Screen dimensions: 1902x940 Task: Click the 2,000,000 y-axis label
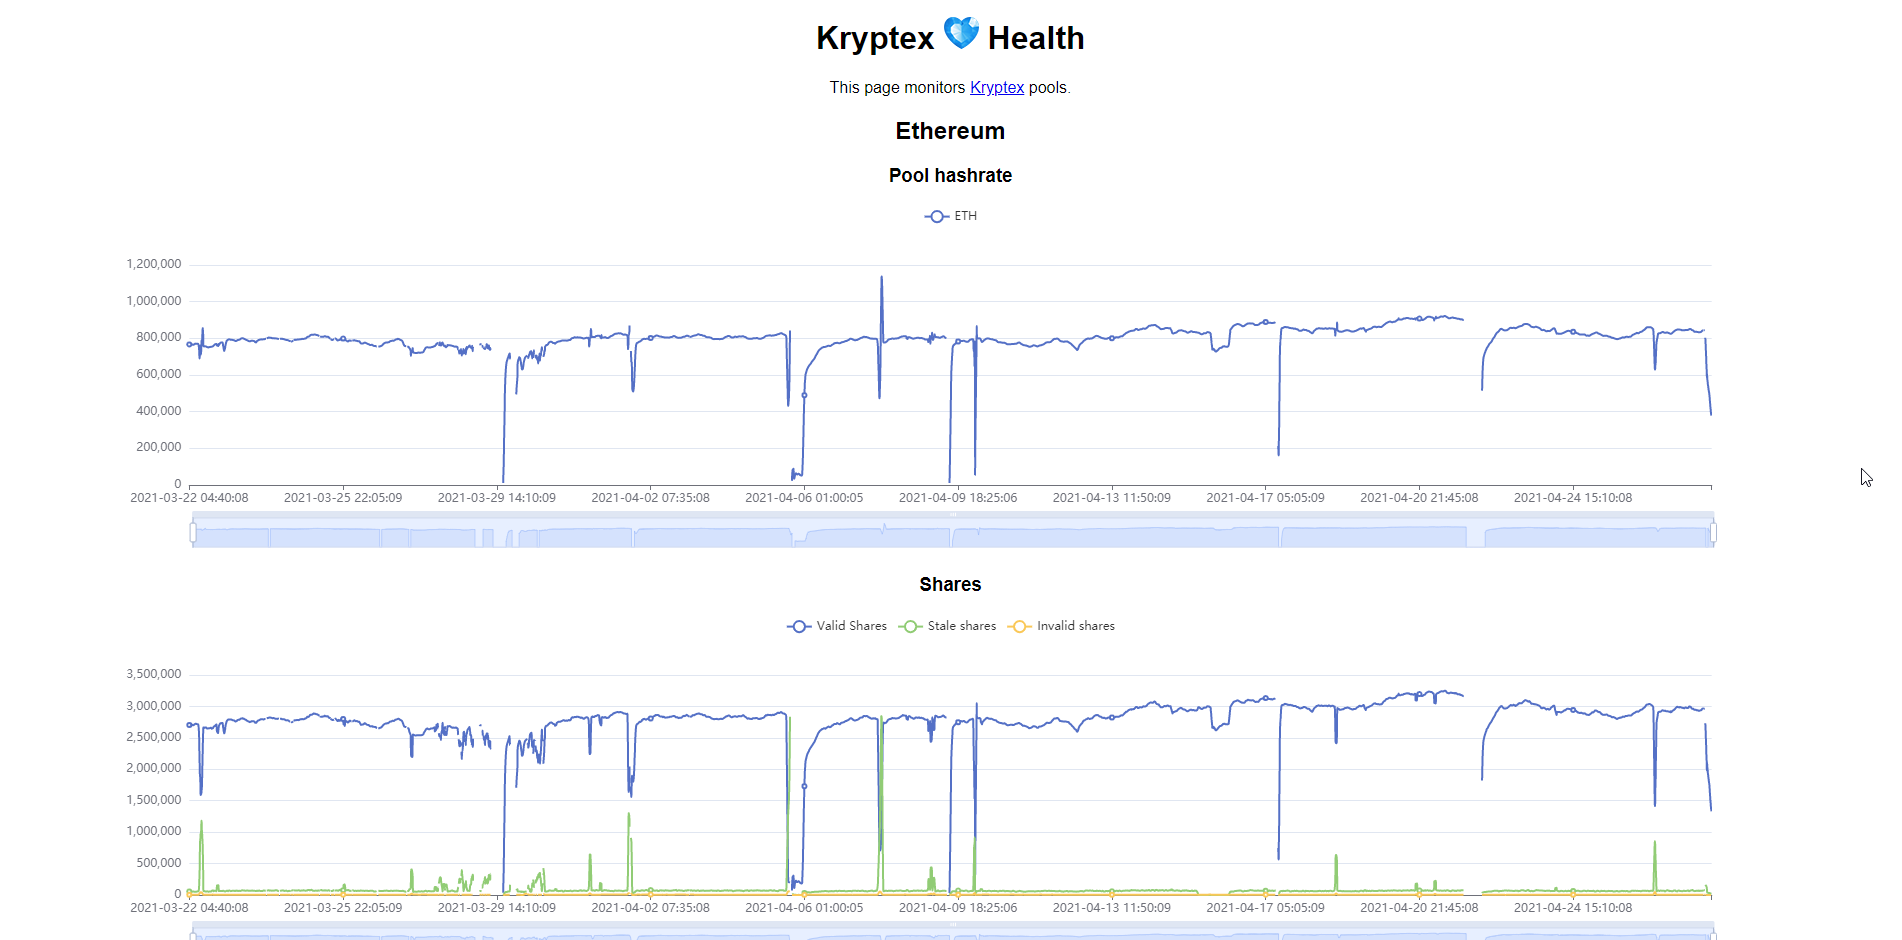pyautogui.click(x=154, y=768)
